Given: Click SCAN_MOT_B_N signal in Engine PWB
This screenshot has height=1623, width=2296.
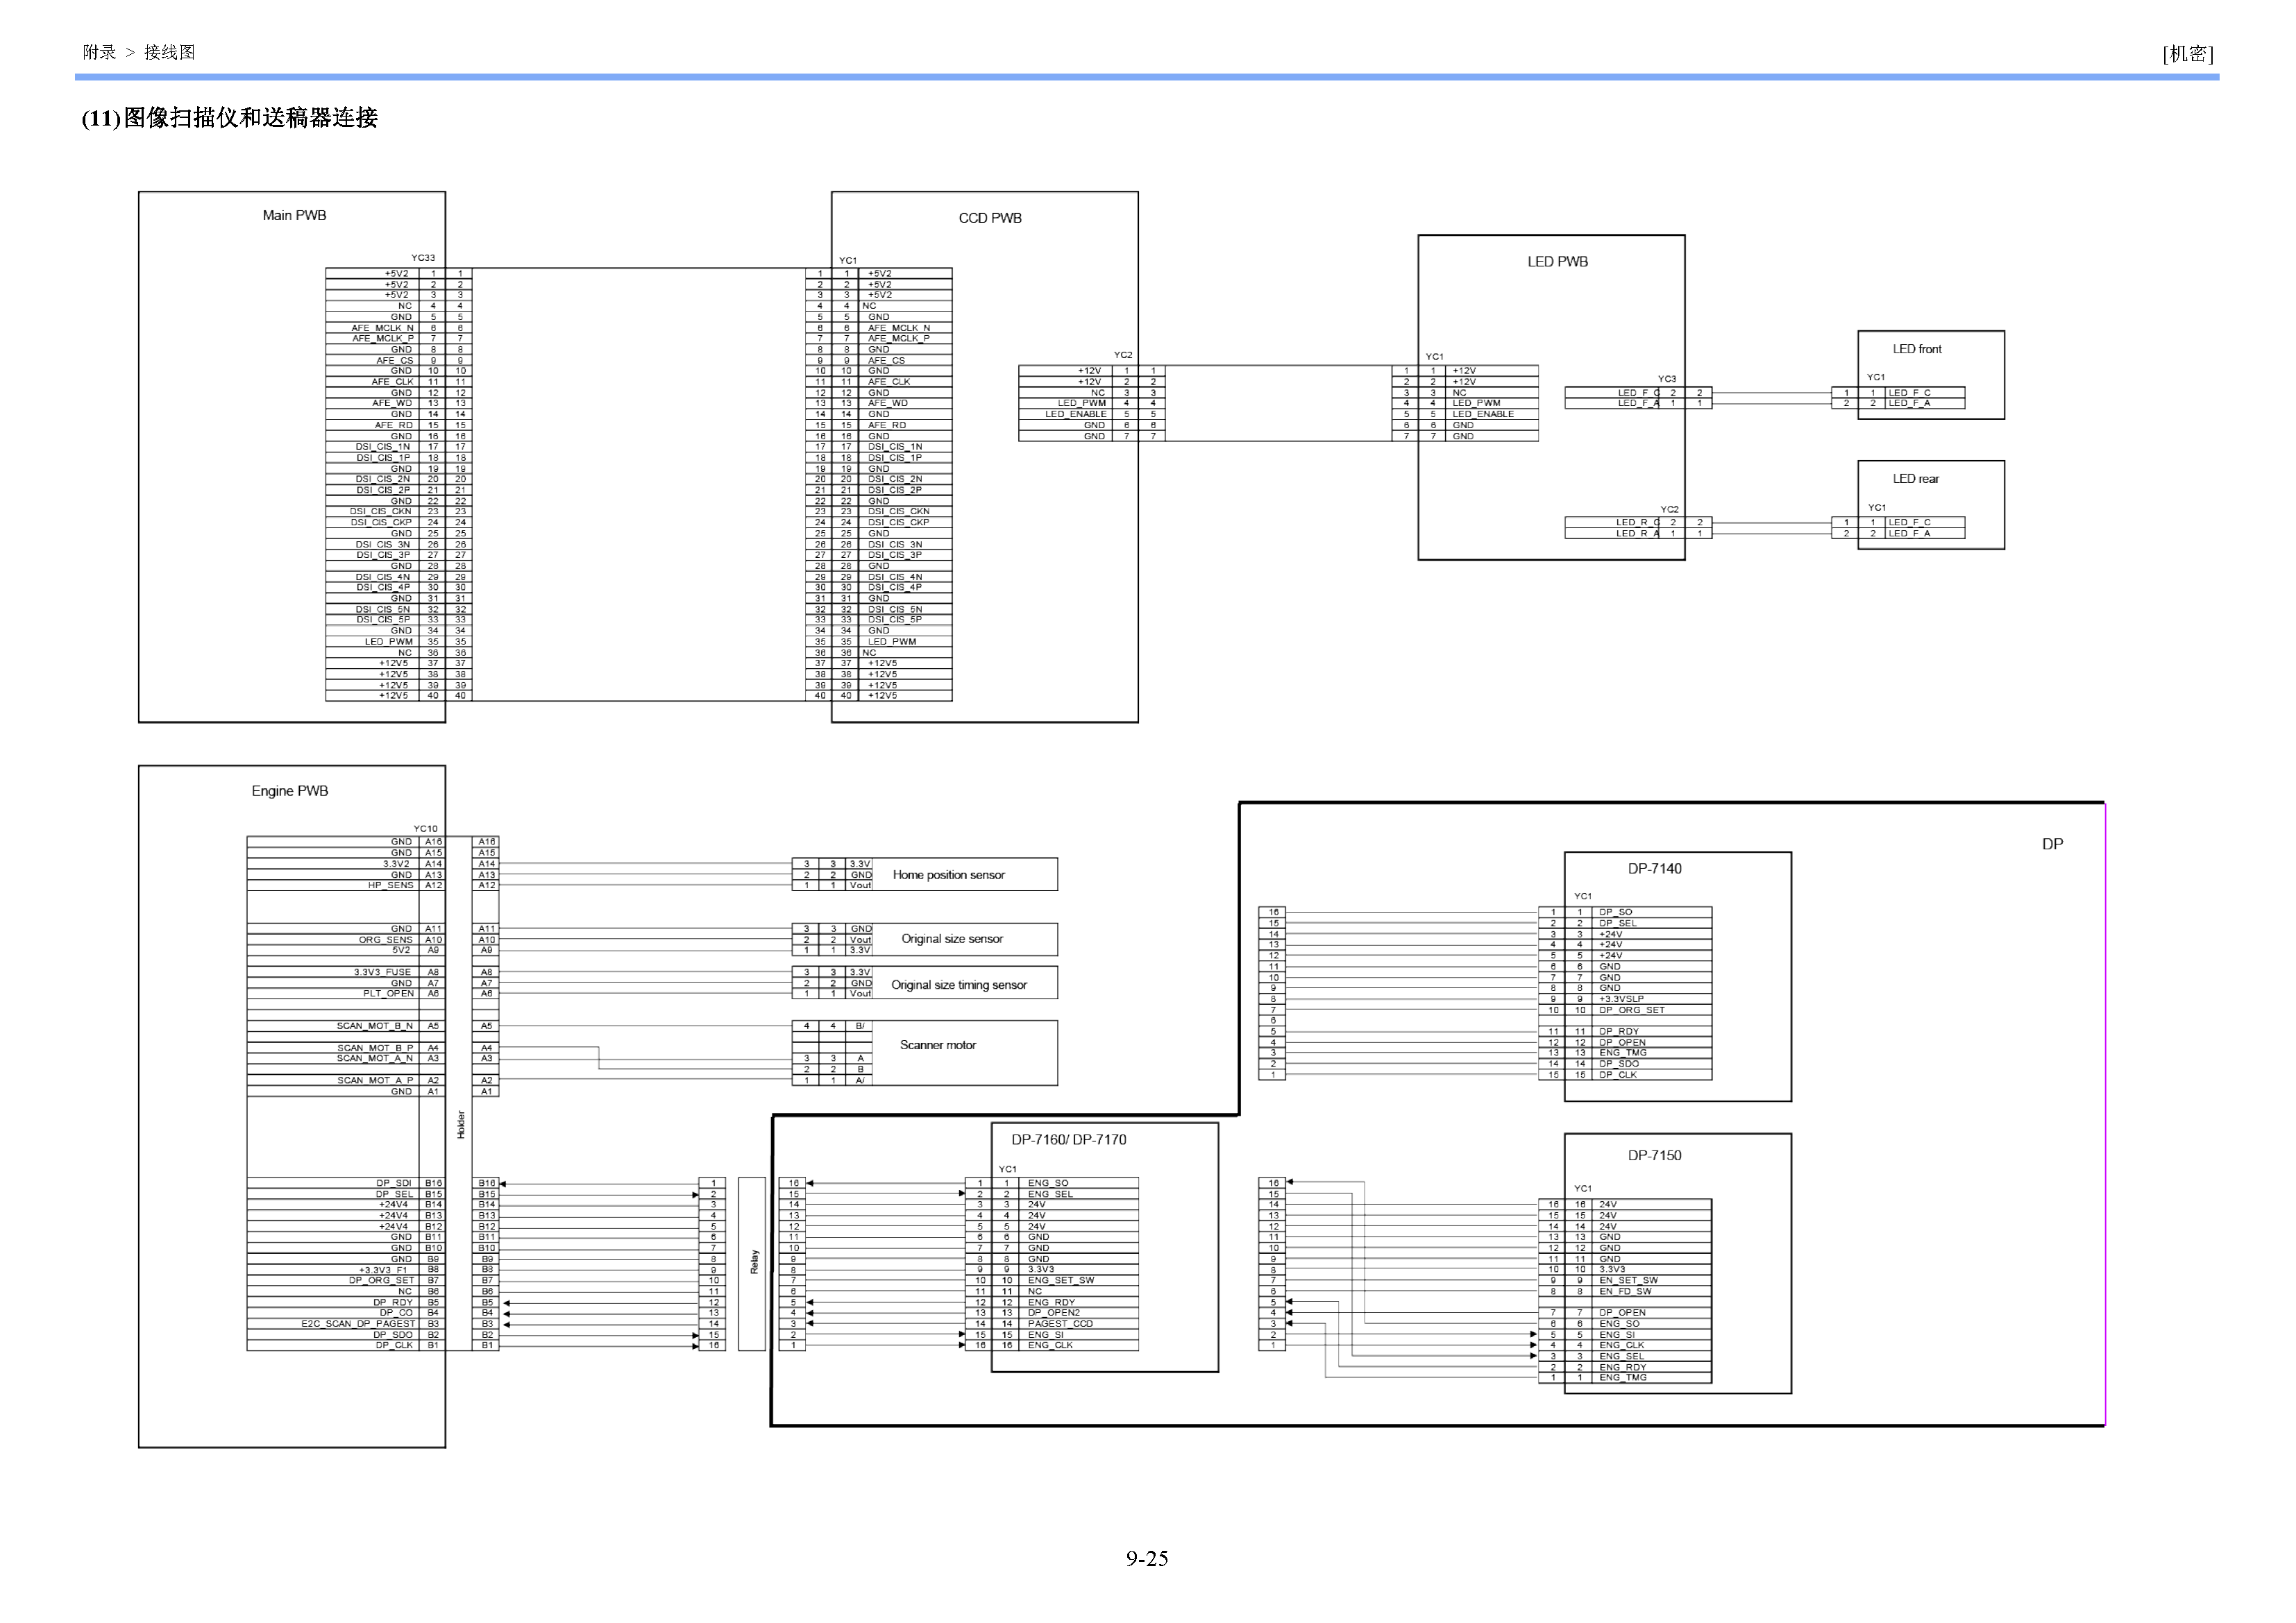Looking at the screenshot, I should click(374, 1026).
